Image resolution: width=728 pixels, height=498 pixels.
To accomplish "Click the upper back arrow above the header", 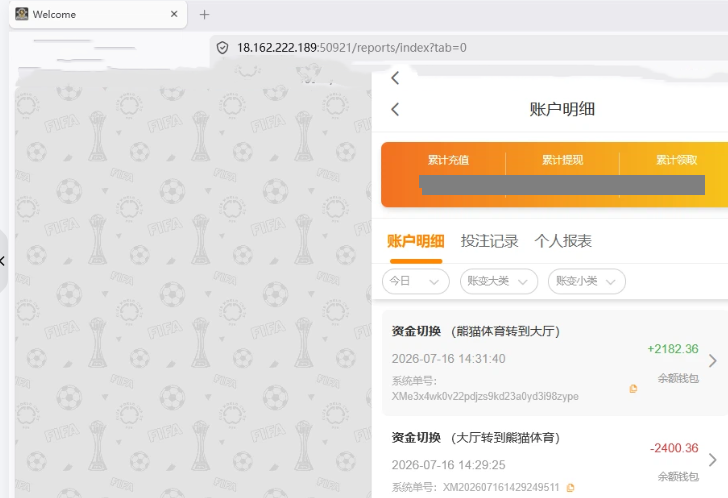I will (x=395, y=78).
